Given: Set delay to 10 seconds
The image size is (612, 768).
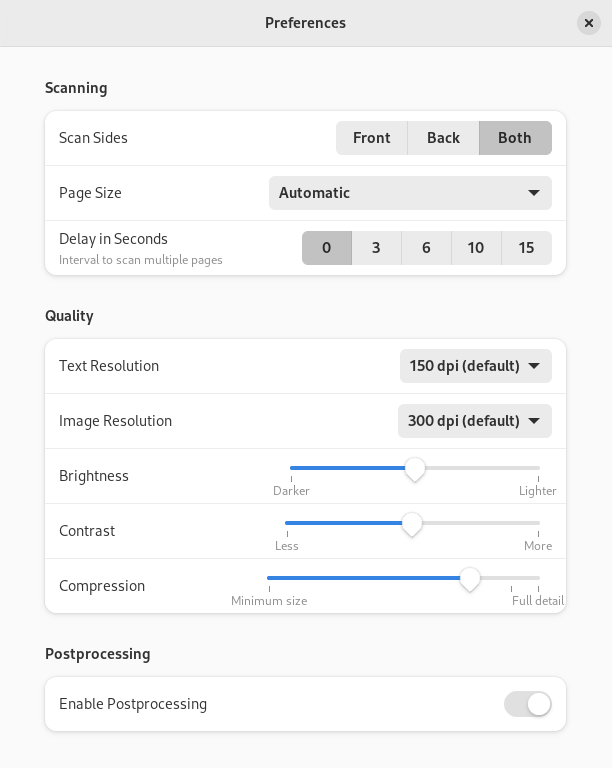Looking at the screenshot, I should [476, 248].
